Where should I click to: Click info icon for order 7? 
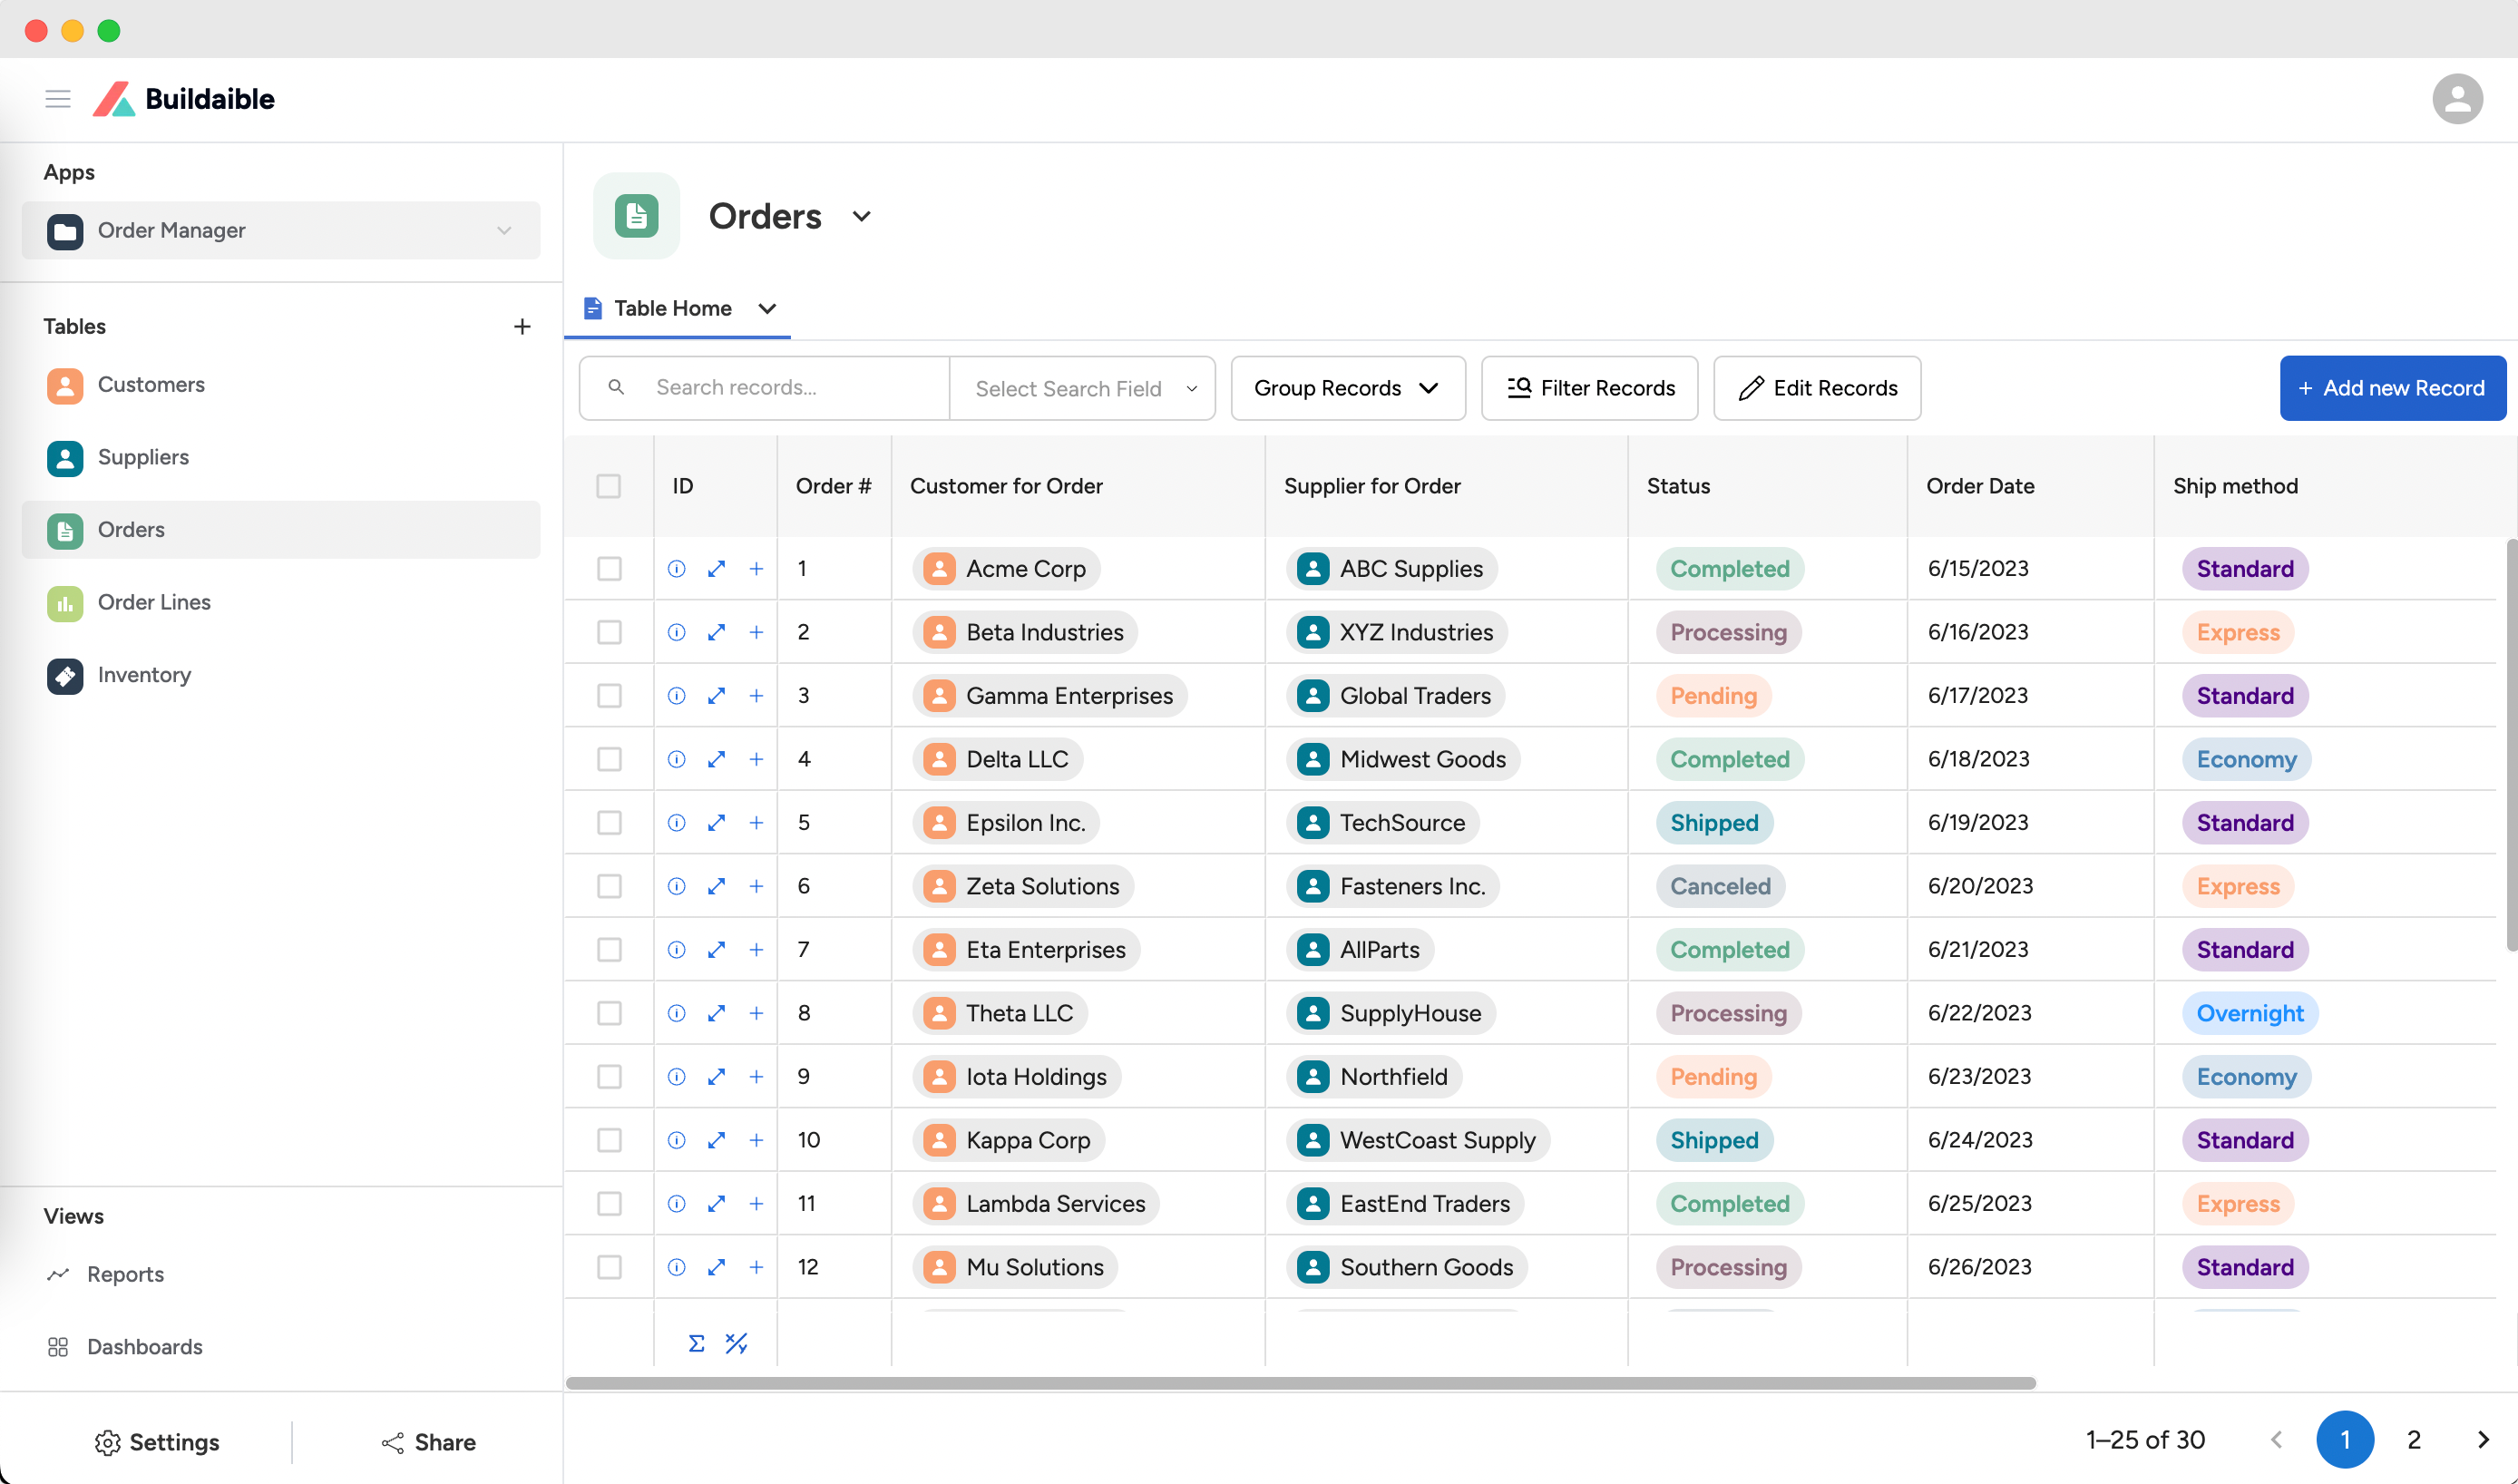pyautogui.click(x=677, y=950)
